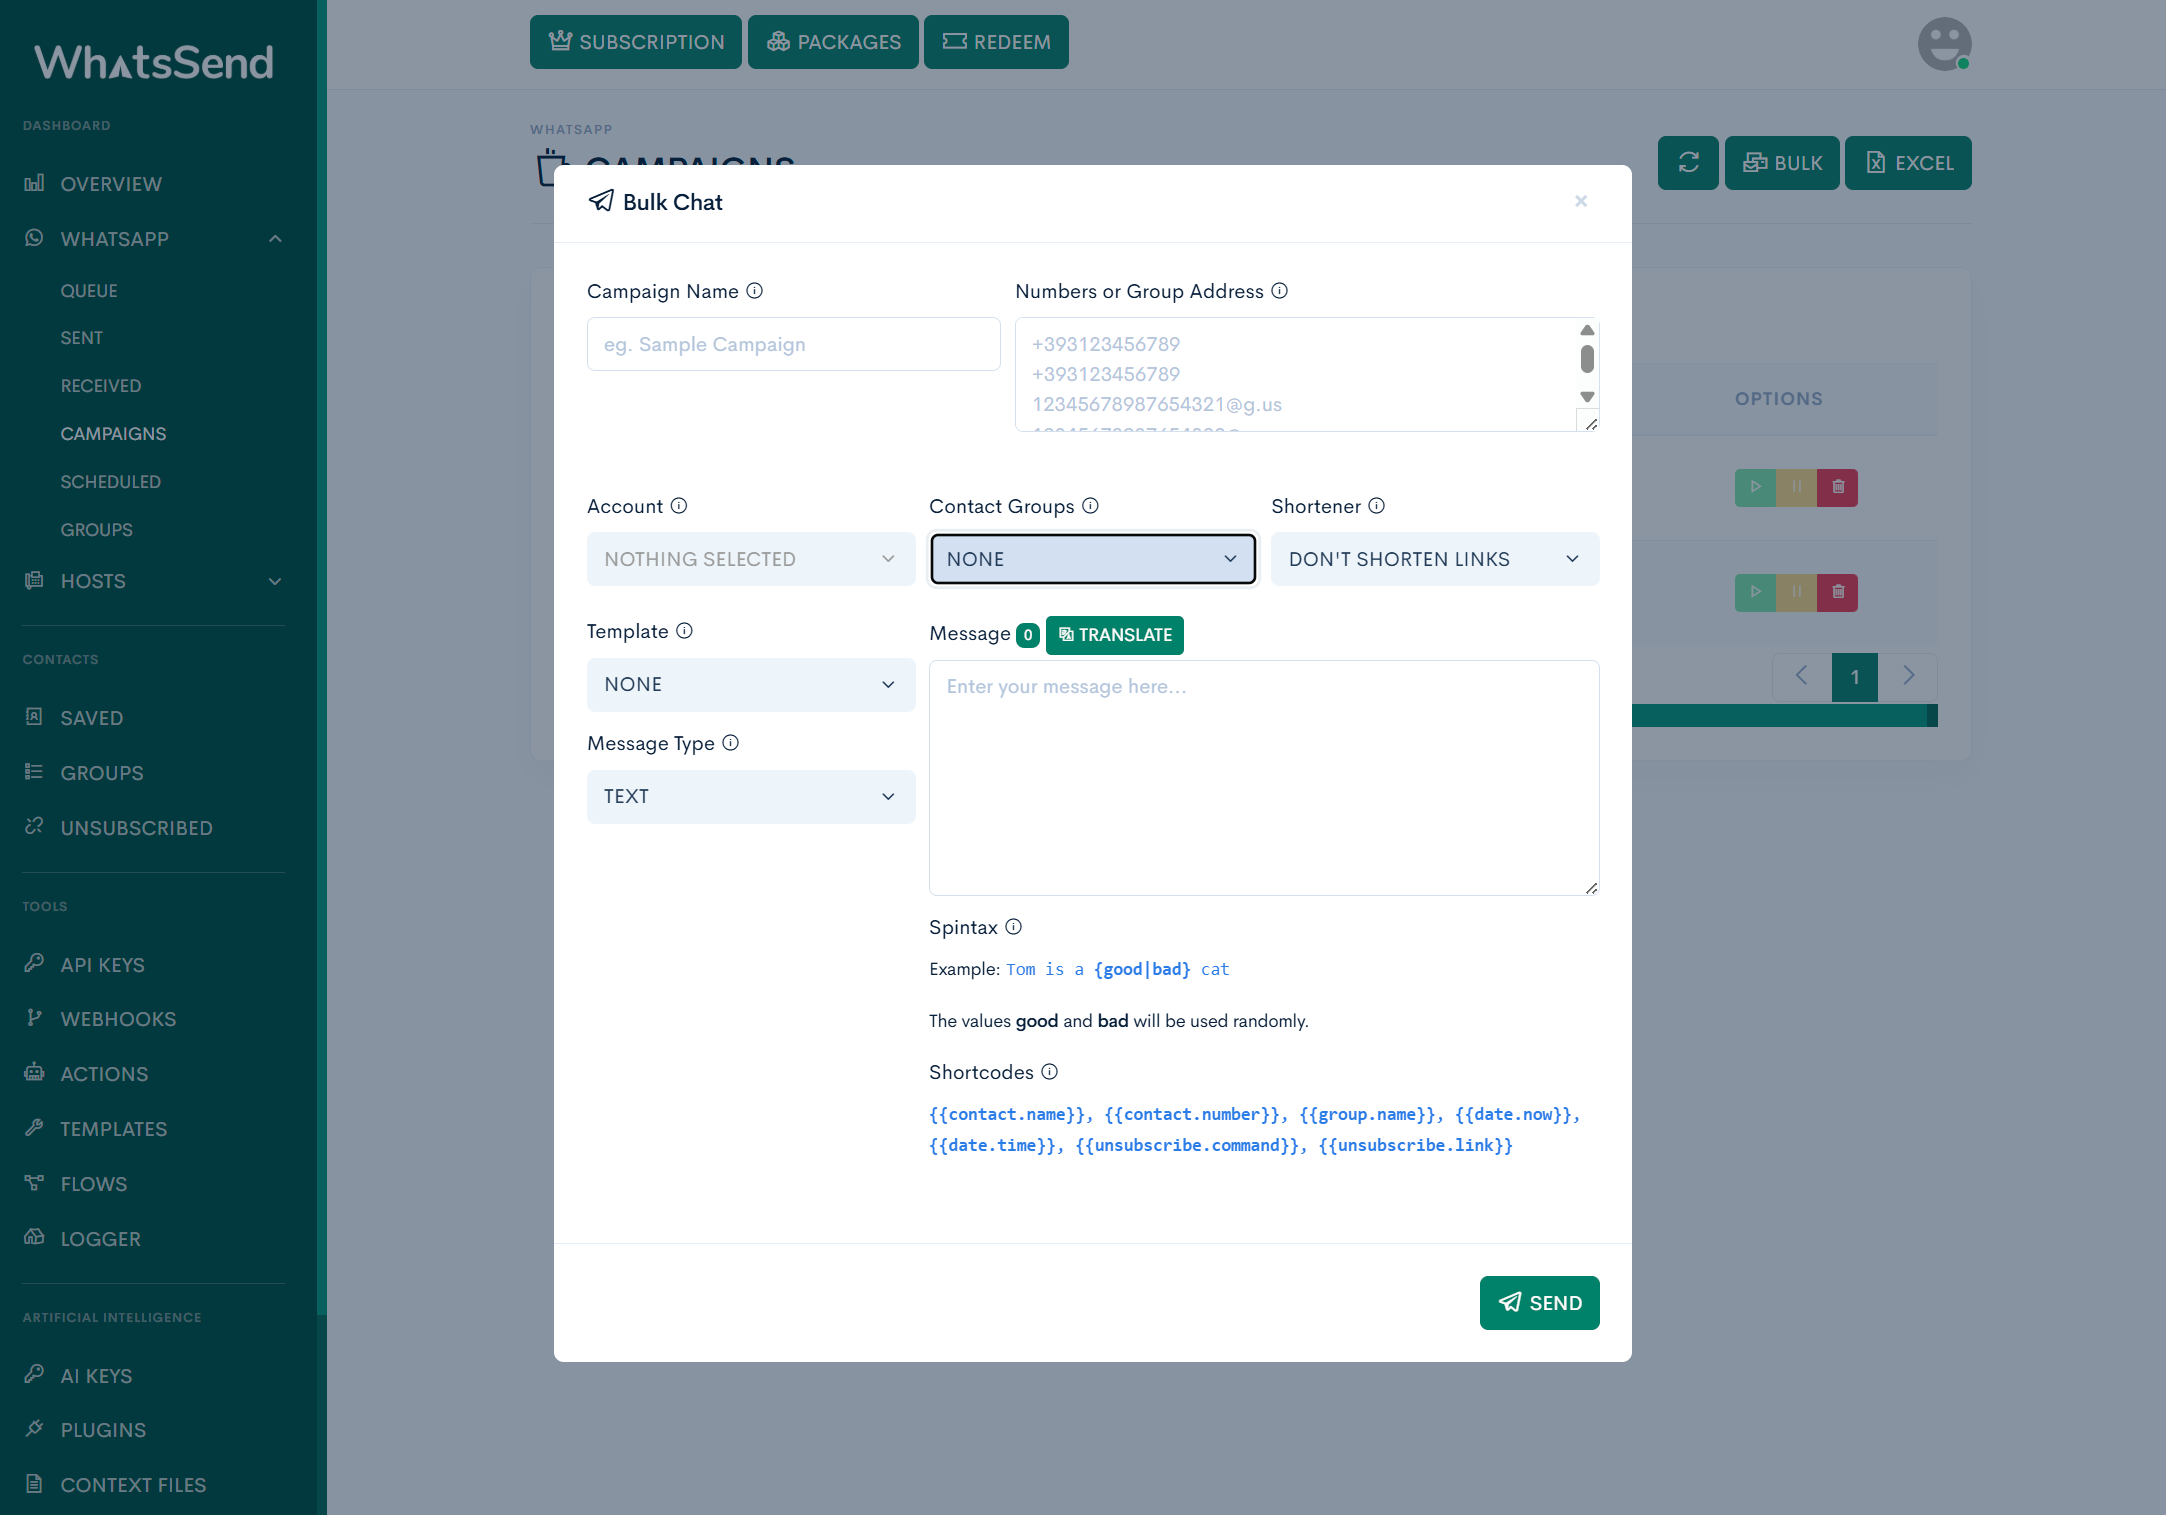Click the numbers textarea scroll up arrow

[x=1587, y=330]
